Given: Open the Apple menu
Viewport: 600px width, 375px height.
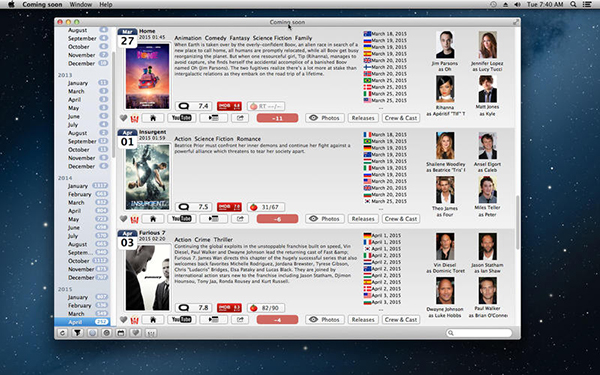Looking at the screenshot, I should click(x=11, y=5).
